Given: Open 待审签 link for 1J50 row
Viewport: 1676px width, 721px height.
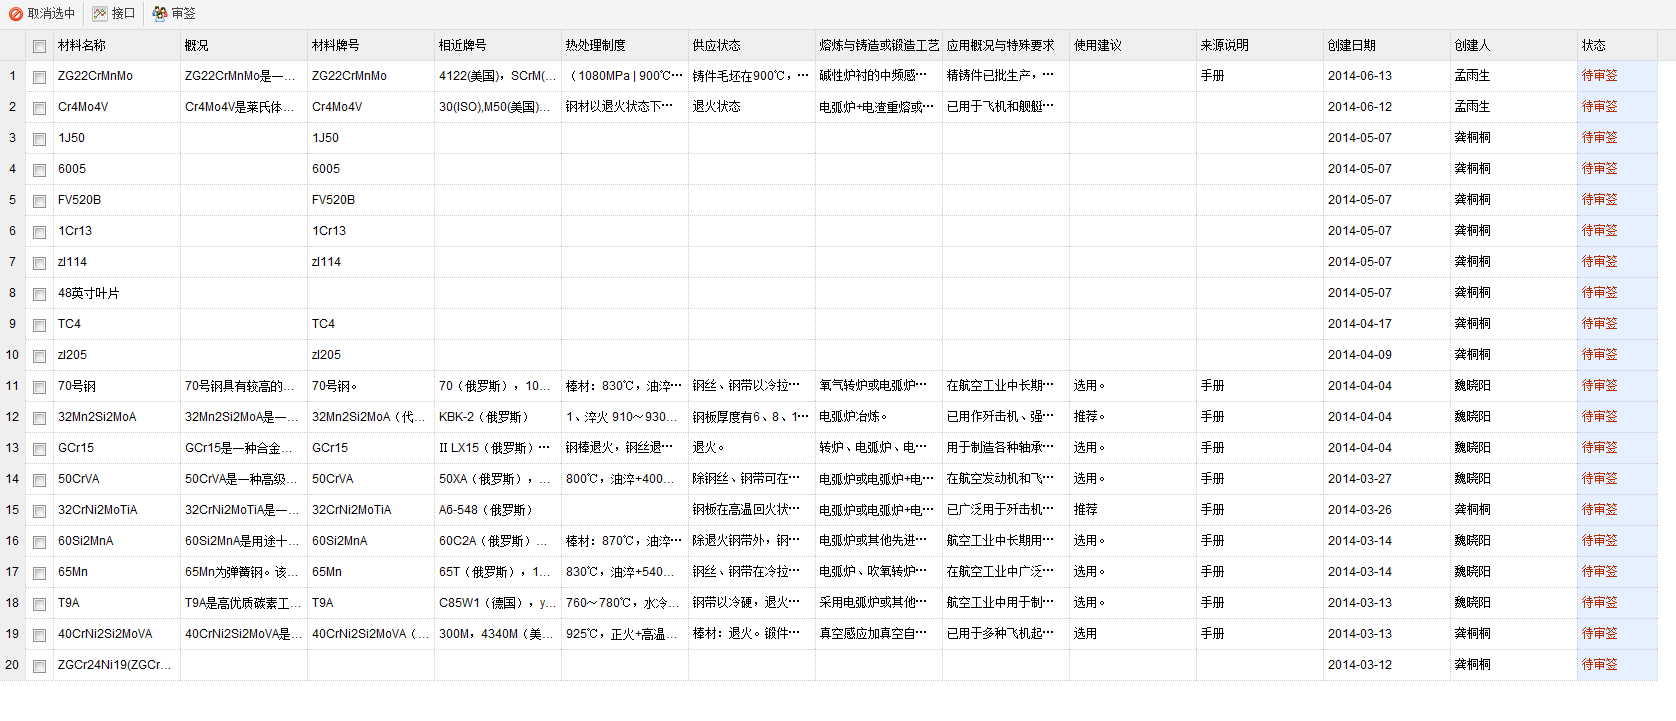Looking at the screenshot, I should click(1599, 138).
